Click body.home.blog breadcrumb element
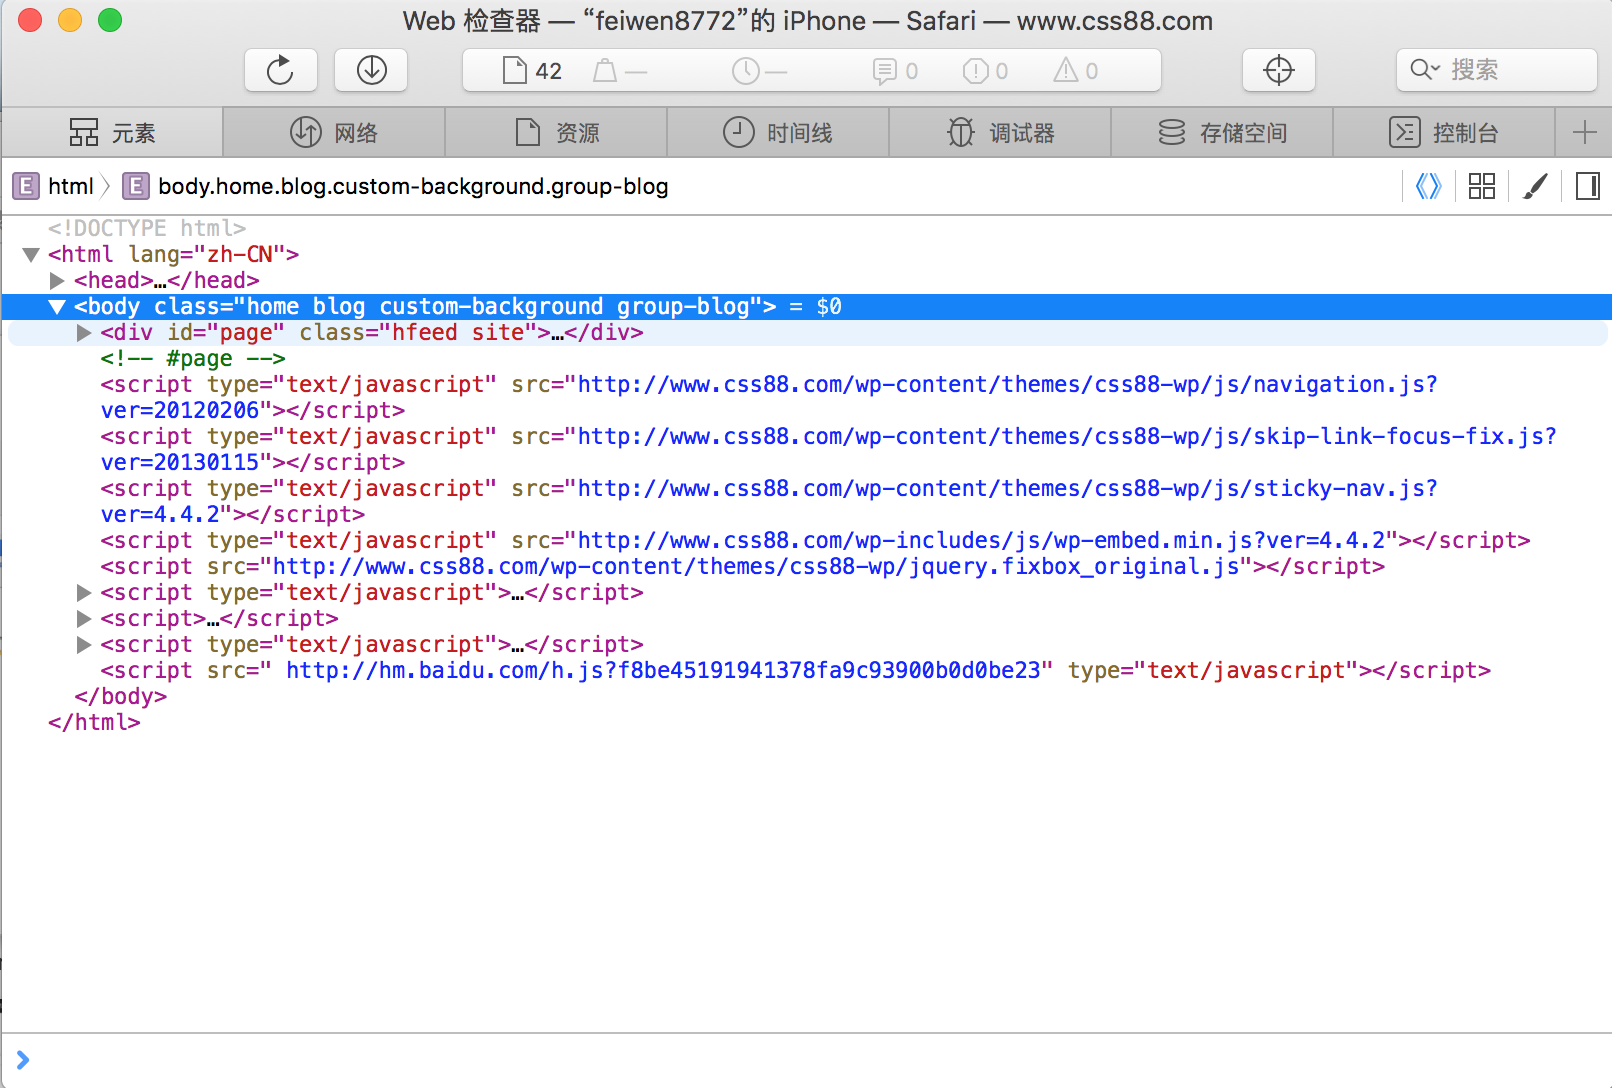 point(396,186)
